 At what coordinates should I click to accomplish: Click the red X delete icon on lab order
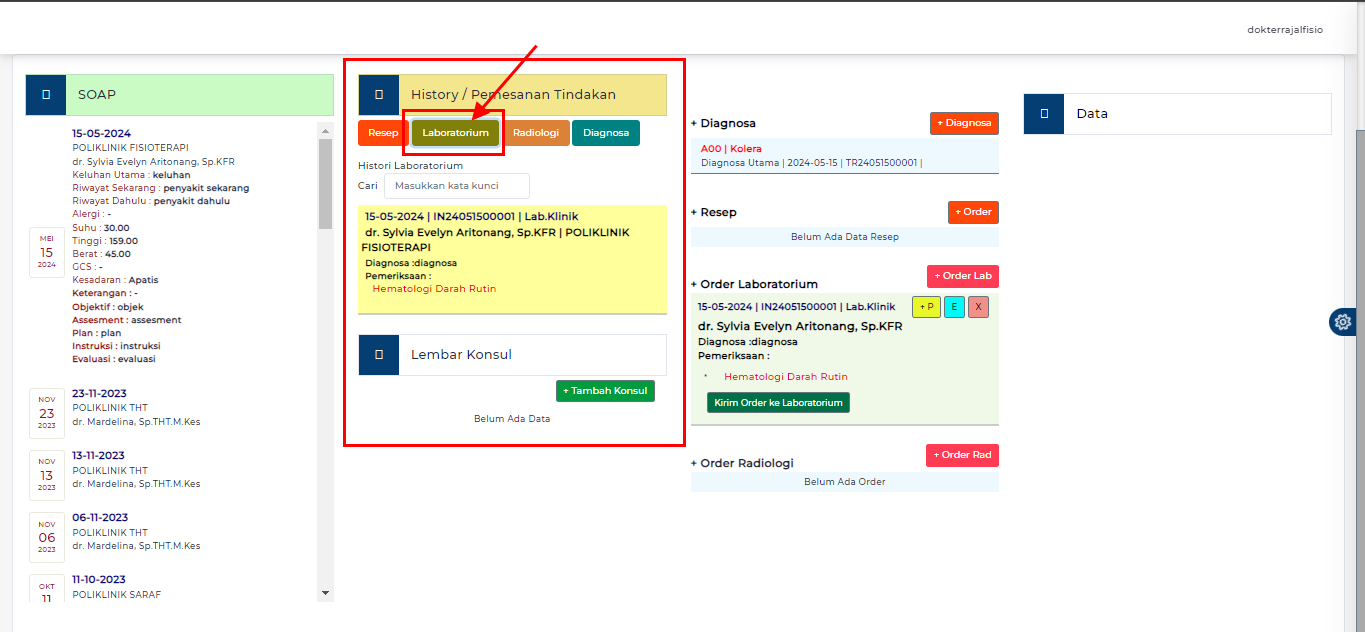978,307
